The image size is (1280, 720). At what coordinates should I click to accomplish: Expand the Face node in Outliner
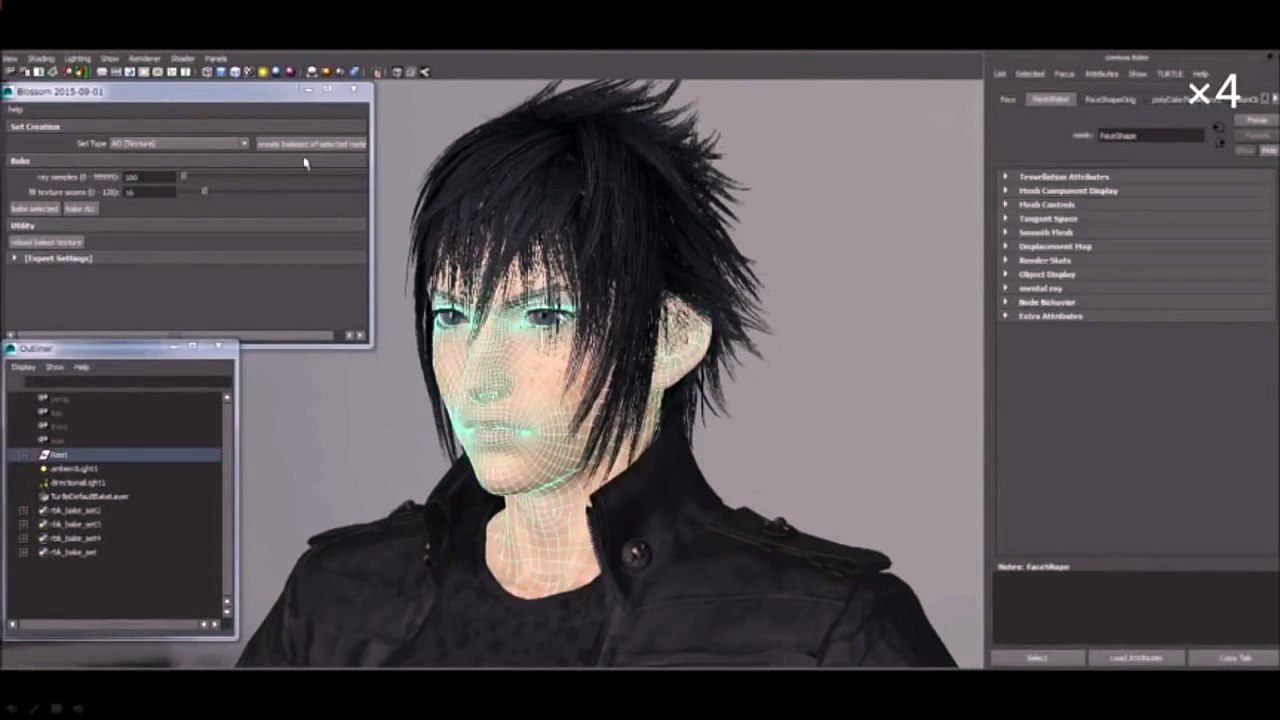[x=23, y=455]
